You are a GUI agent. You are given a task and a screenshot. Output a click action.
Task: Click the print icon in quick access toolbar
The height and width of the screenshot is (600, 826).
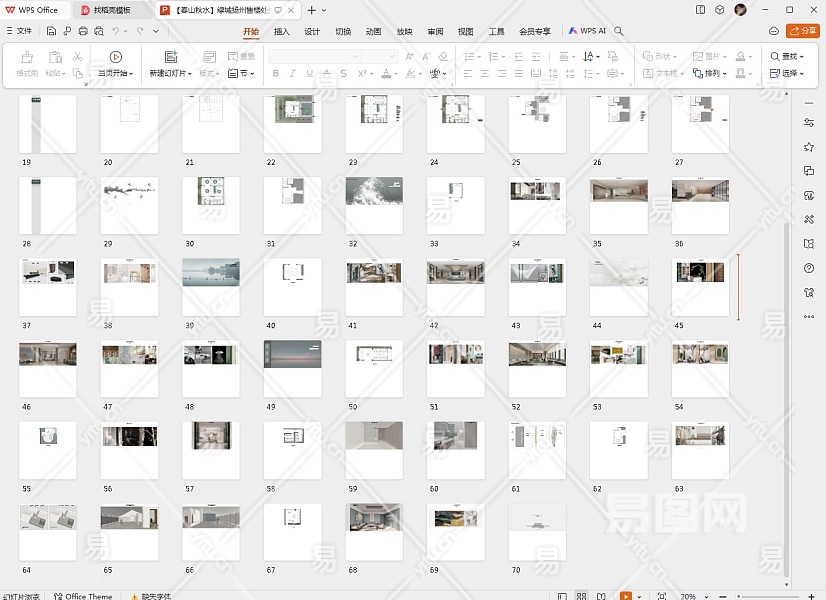tap(83, 31)
